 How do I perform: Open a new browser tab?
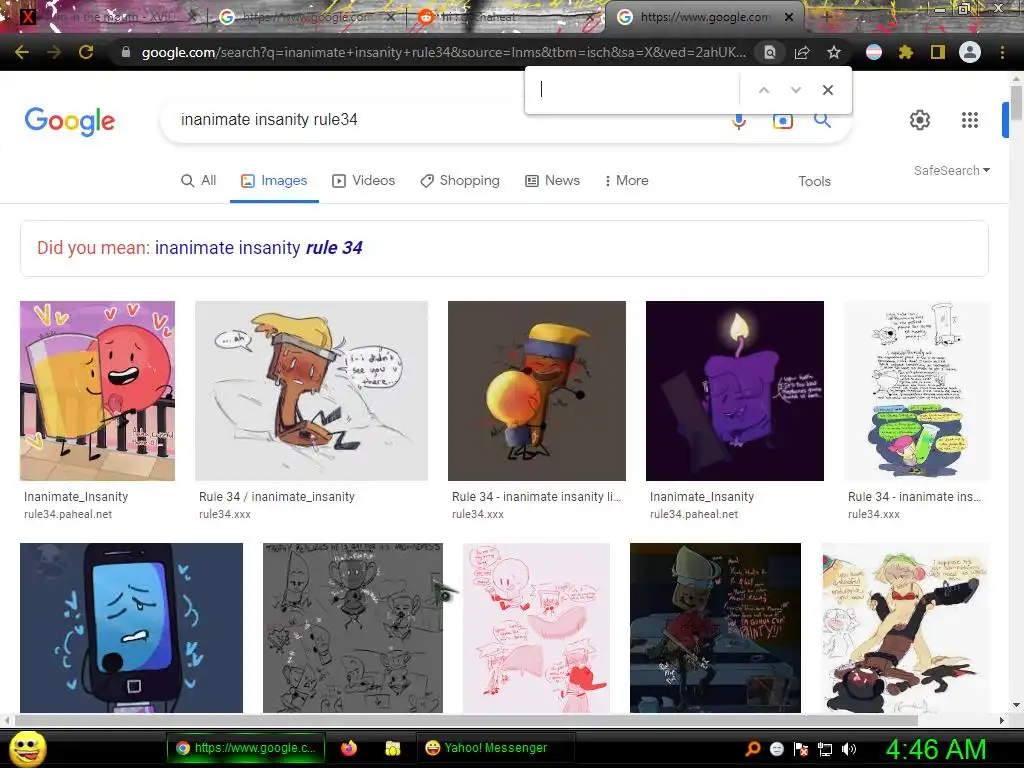(827, 17)
